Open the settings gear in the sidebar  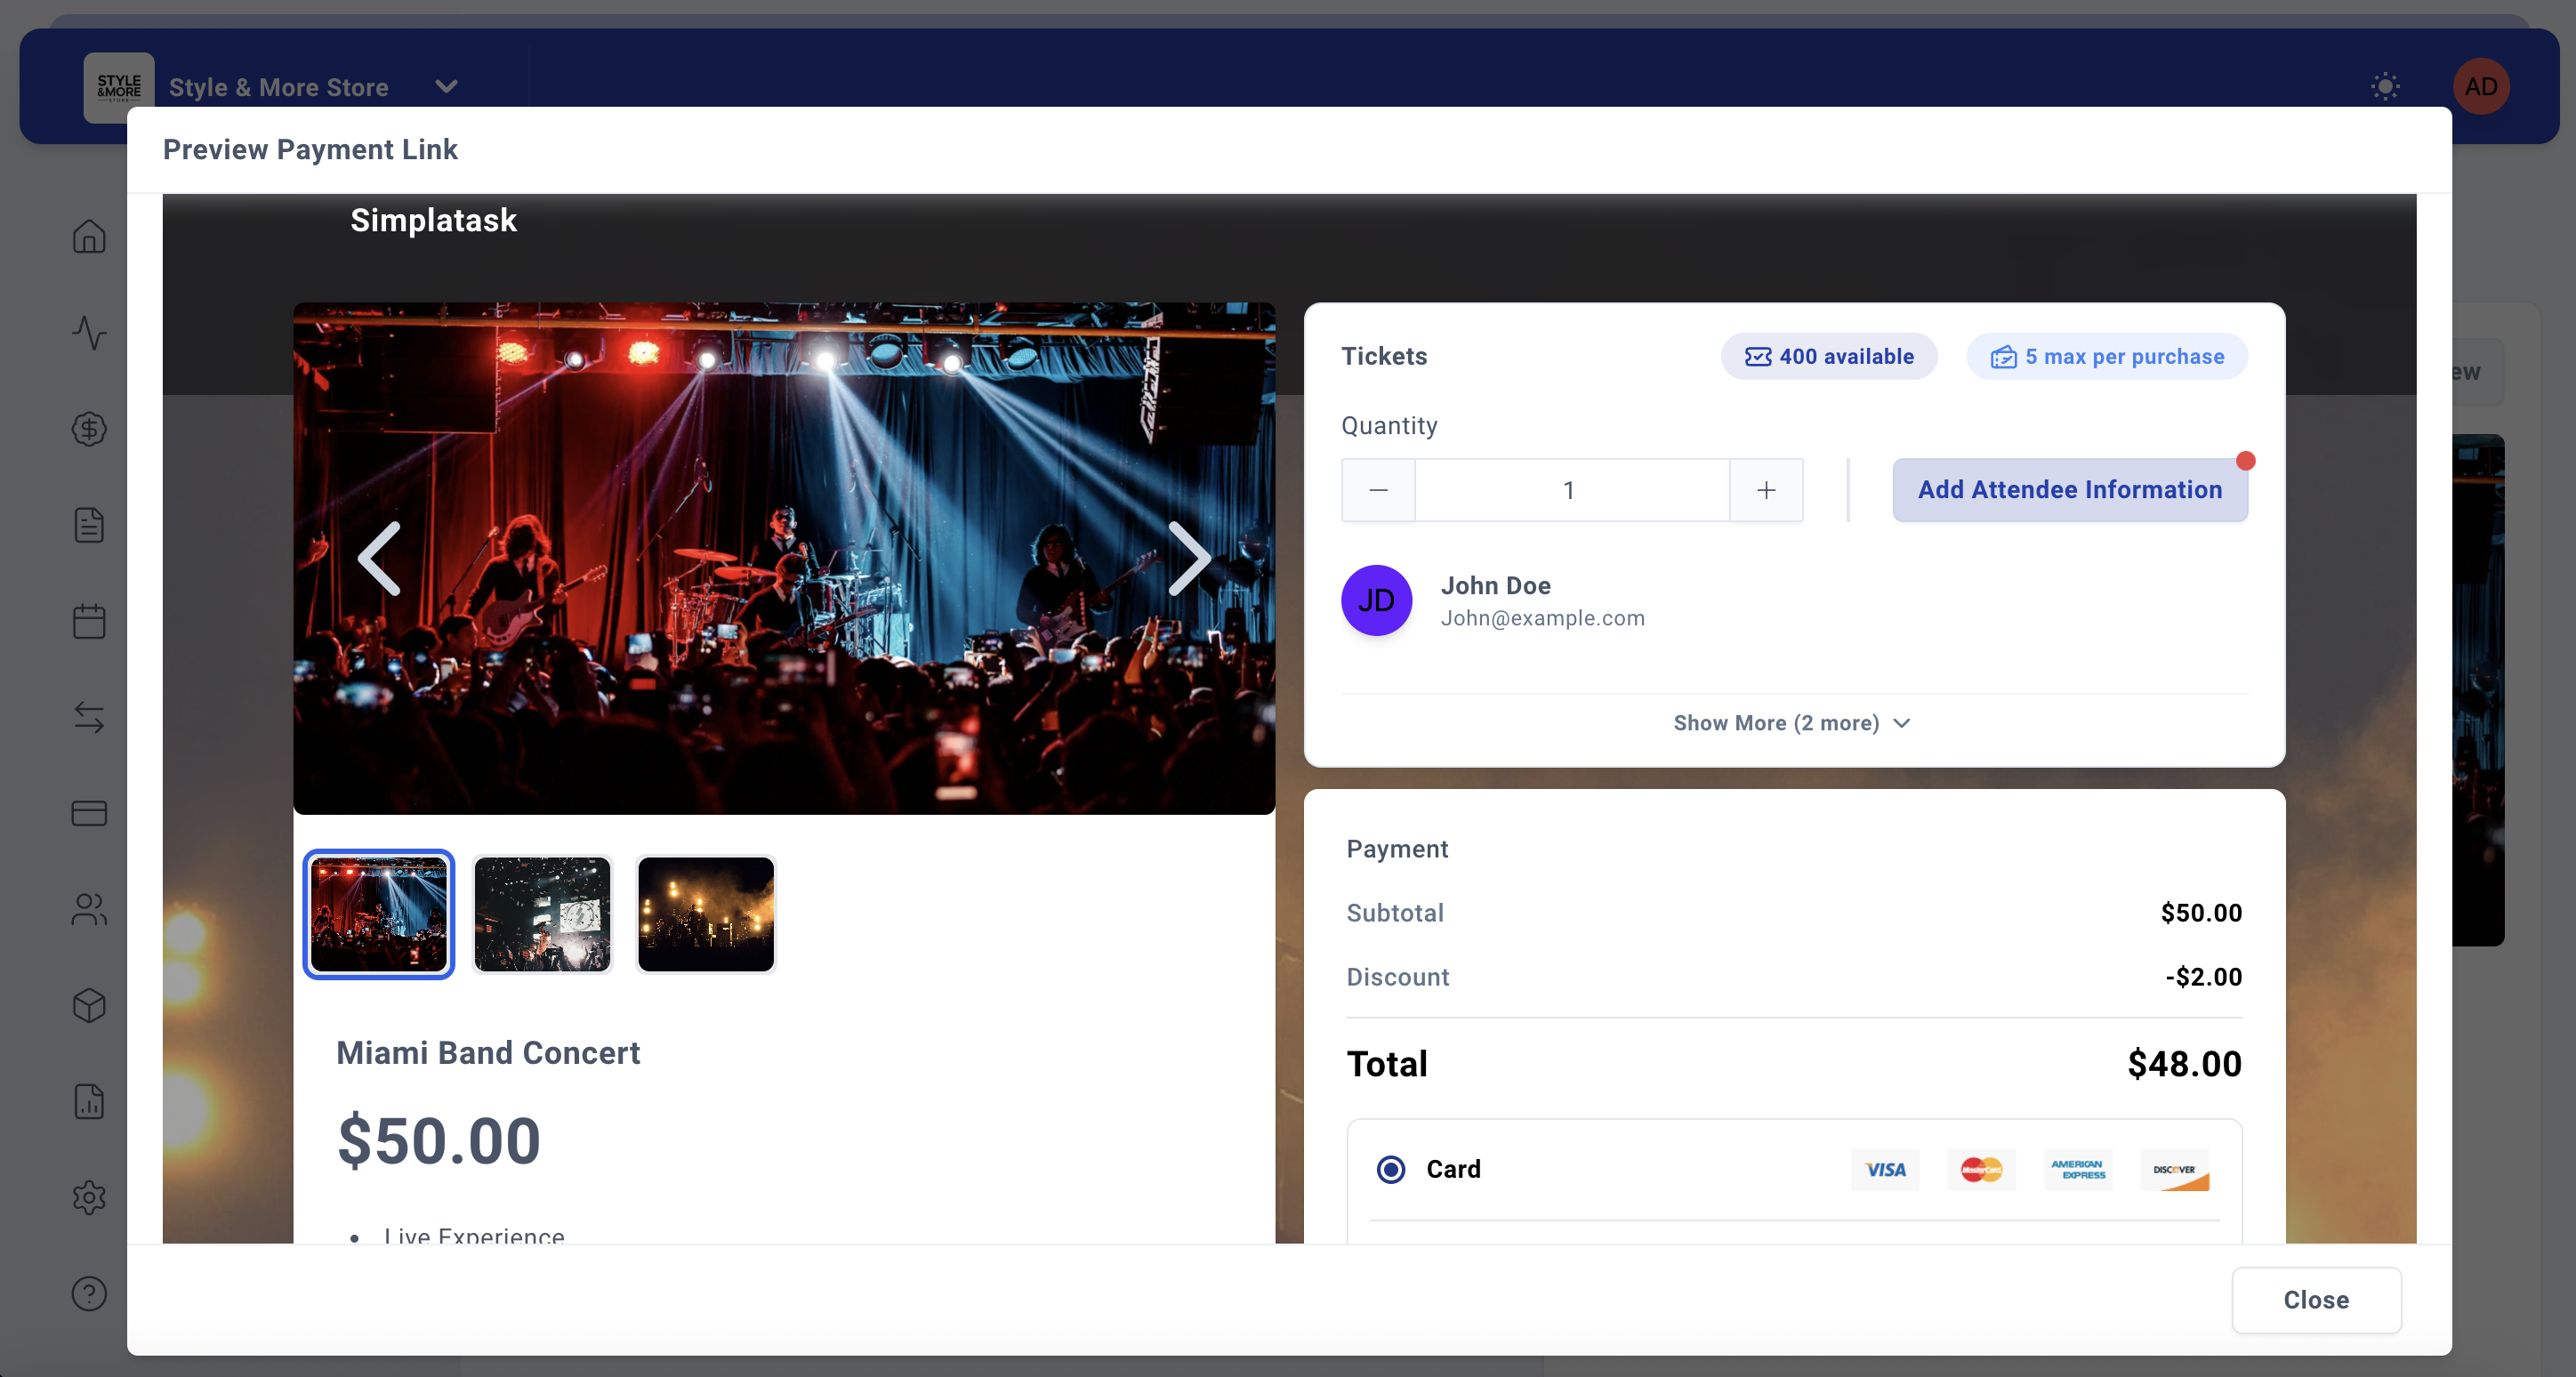pos(89,1197)
